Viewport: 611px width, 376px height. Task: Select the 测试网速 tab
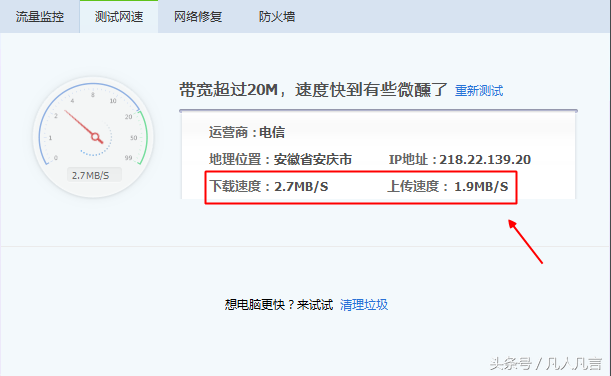coord(119,17)
